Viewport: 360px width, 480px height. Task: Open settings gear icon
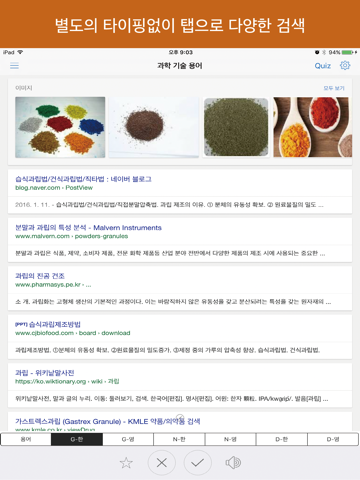345,65
